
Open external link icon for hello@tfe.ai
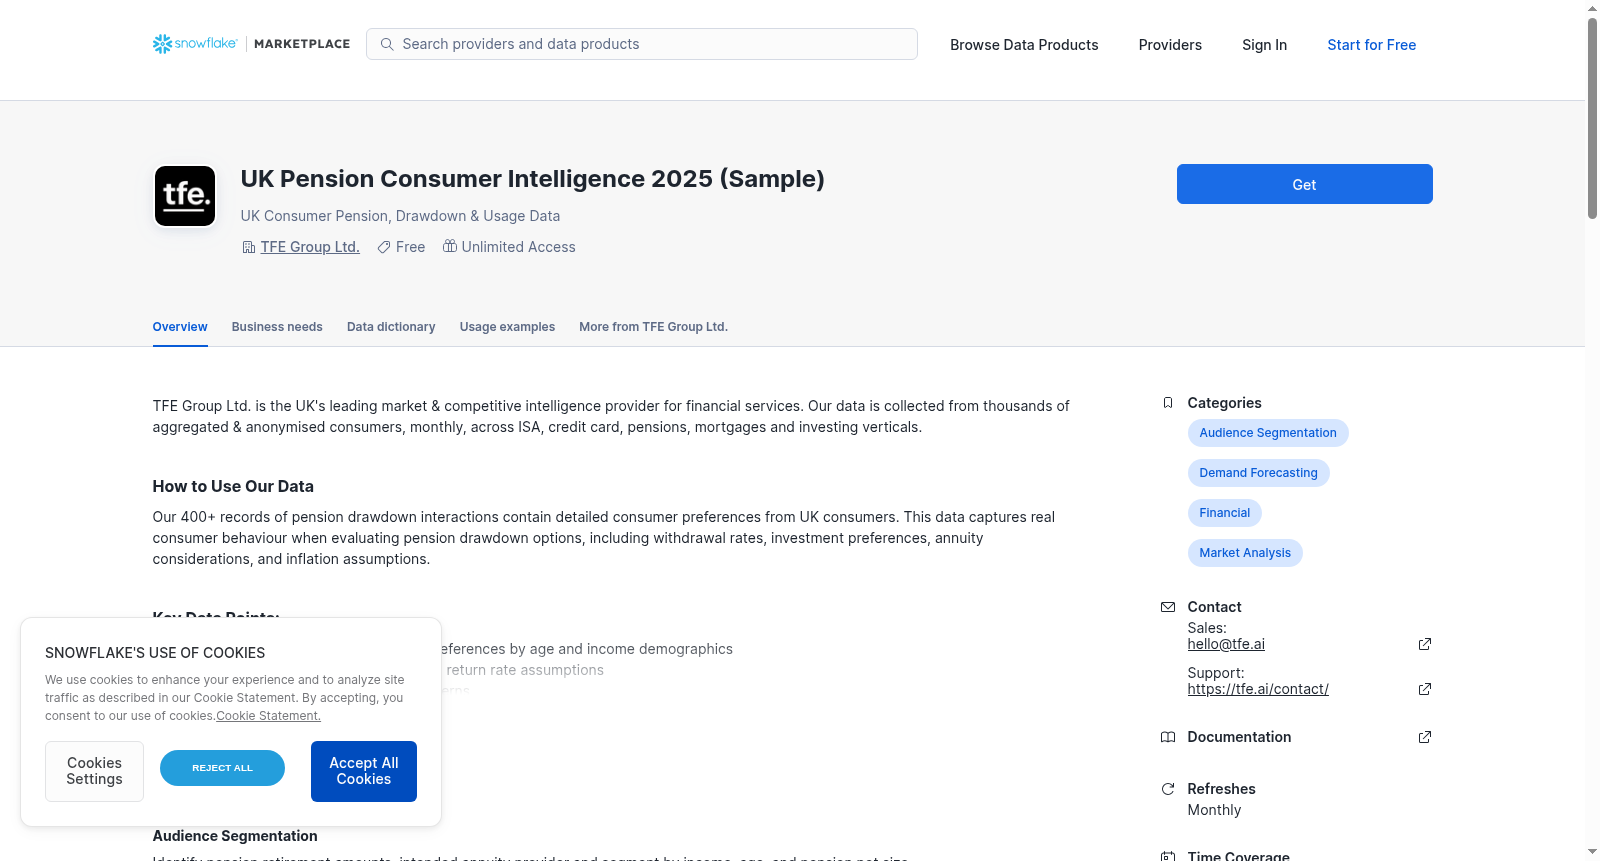coord(1425,644)
